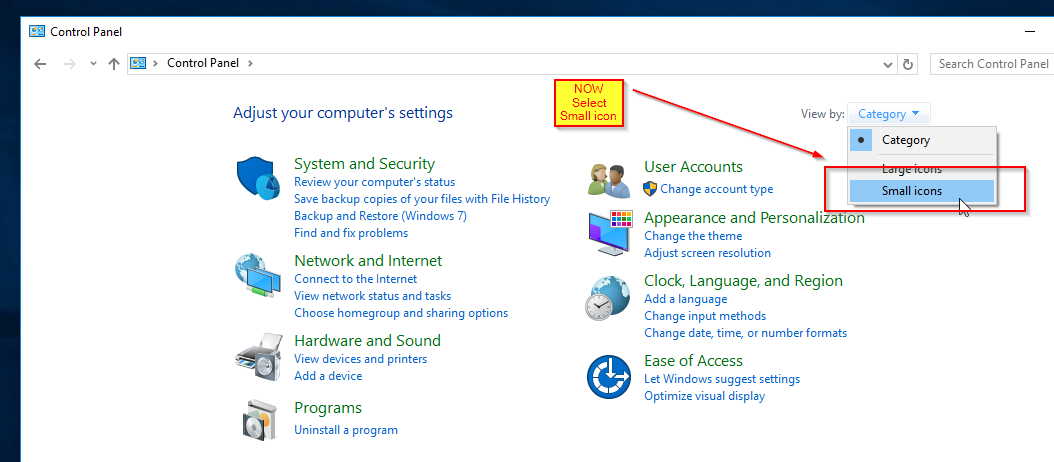1054x462 pixels.
Task: Select Category in the View by menu
Action: click(x=922, y=140)
